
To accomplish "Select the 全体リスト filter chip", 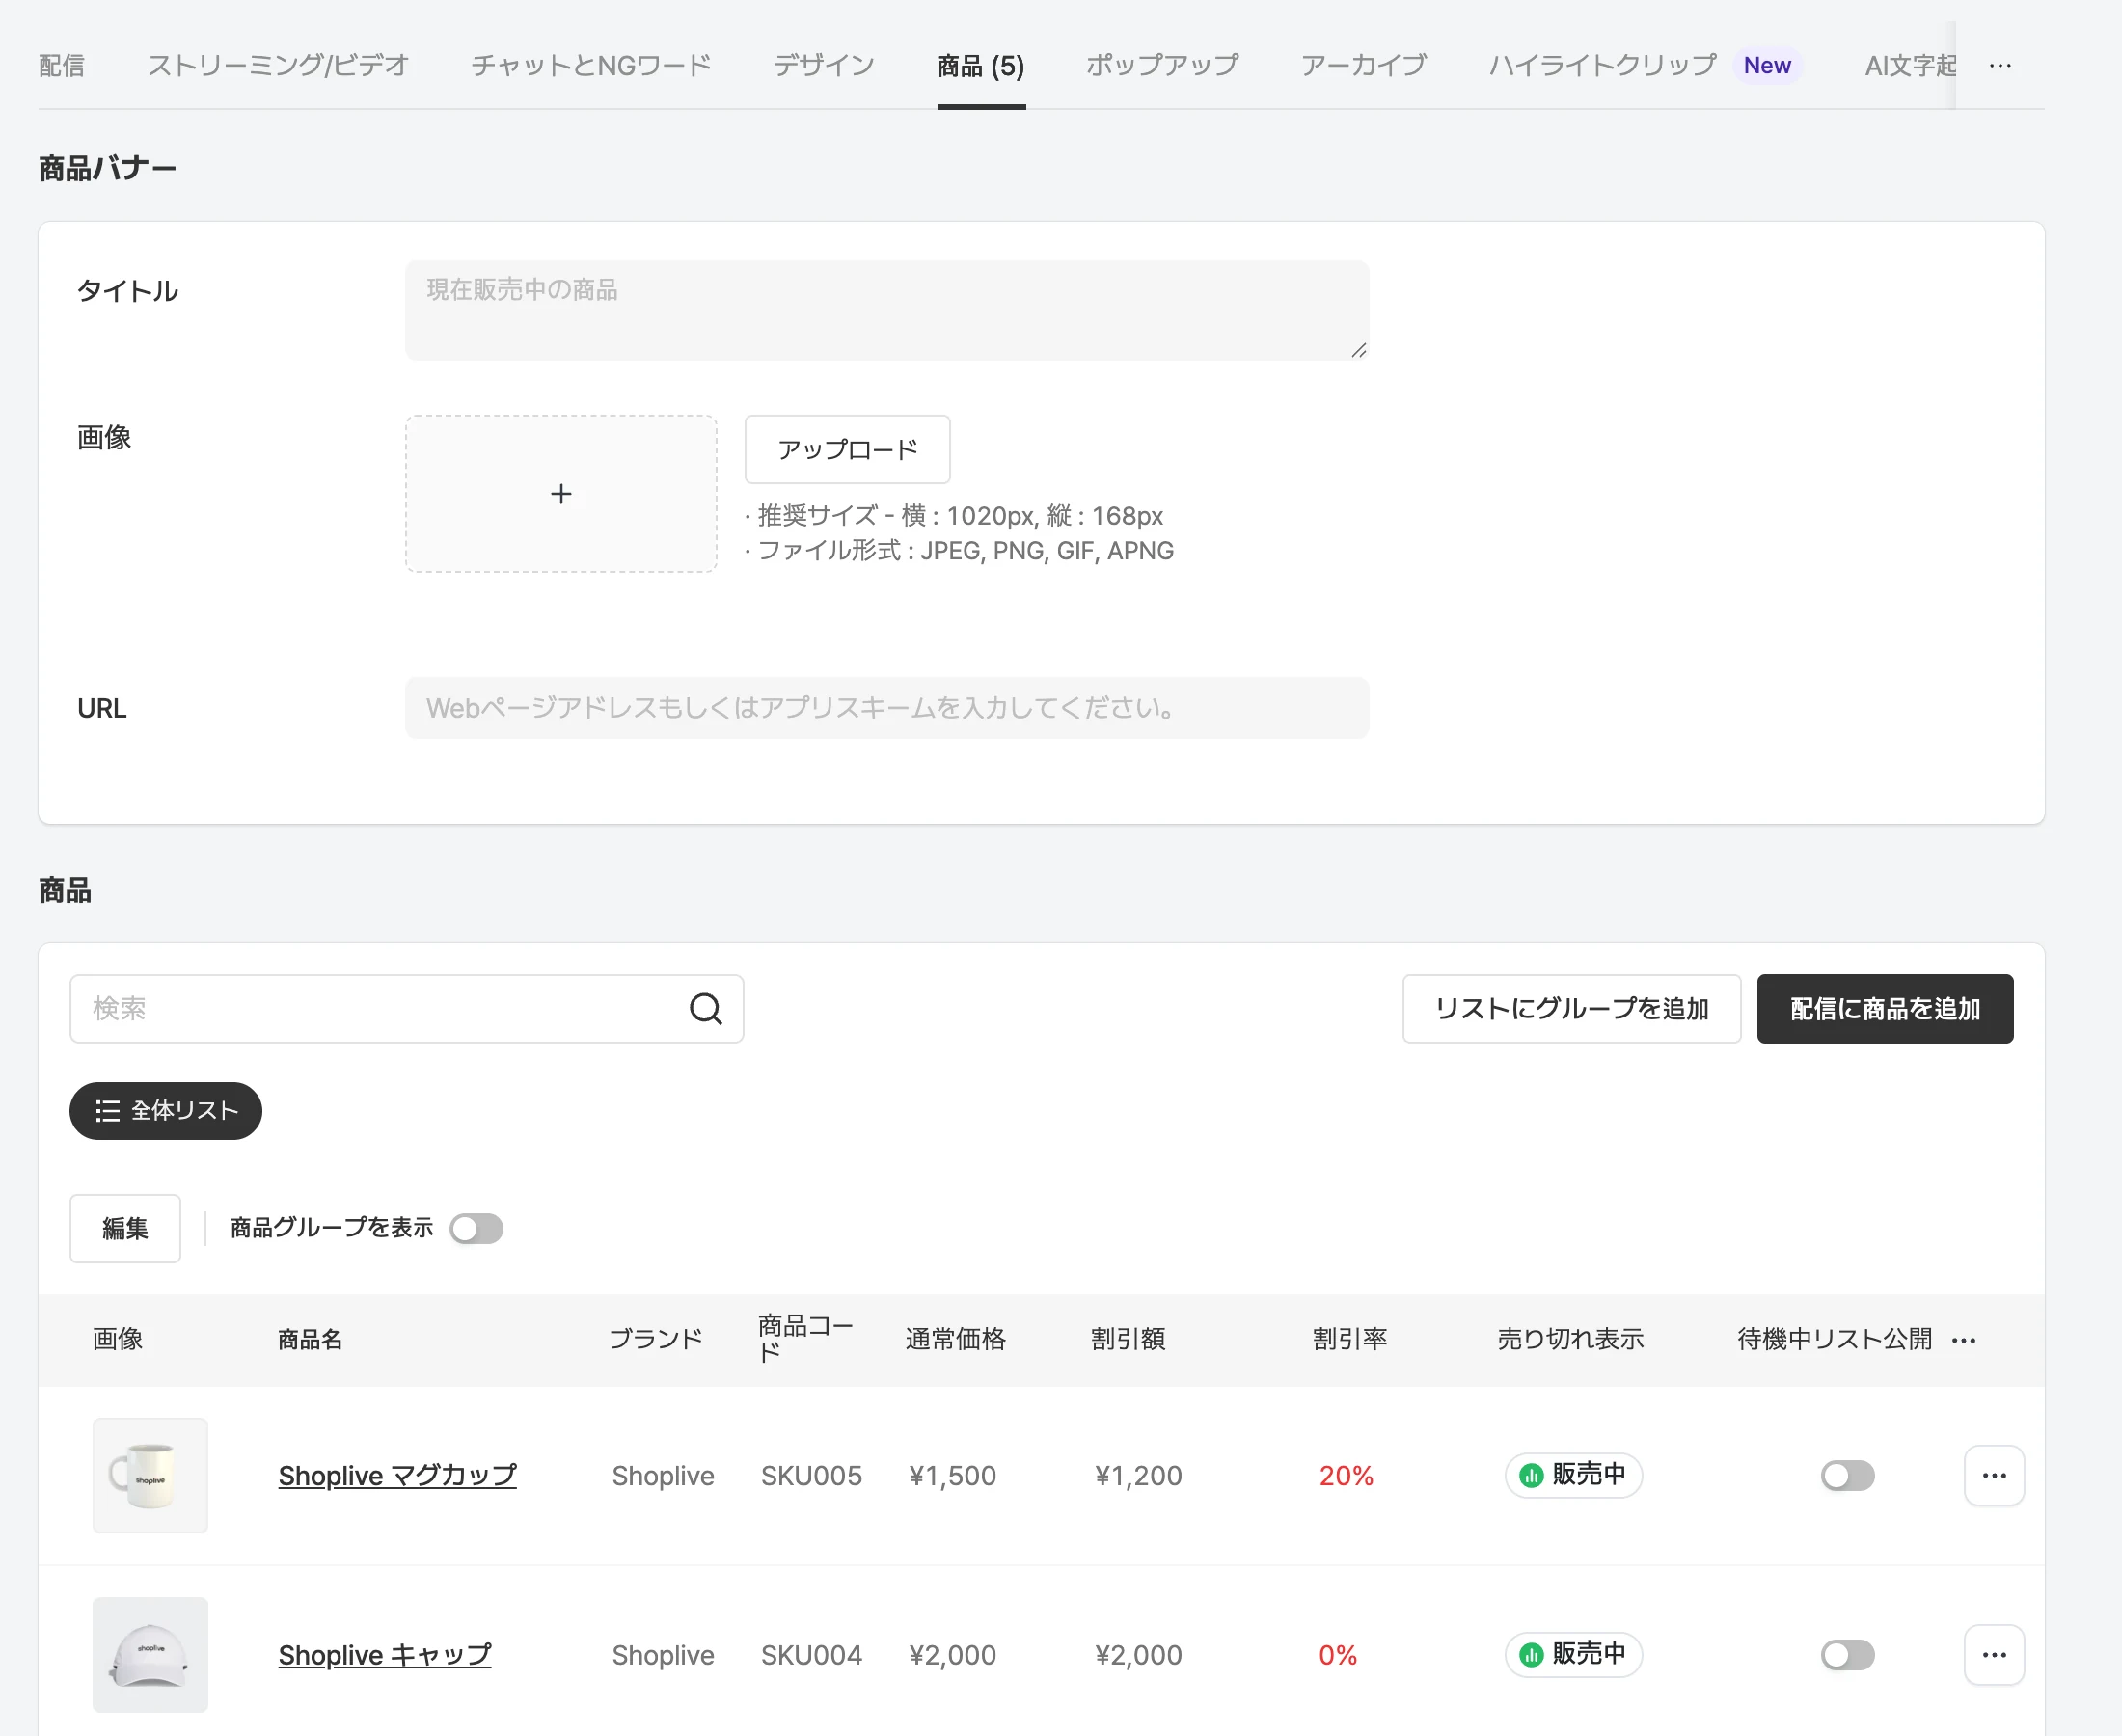I will [166, 1110].
